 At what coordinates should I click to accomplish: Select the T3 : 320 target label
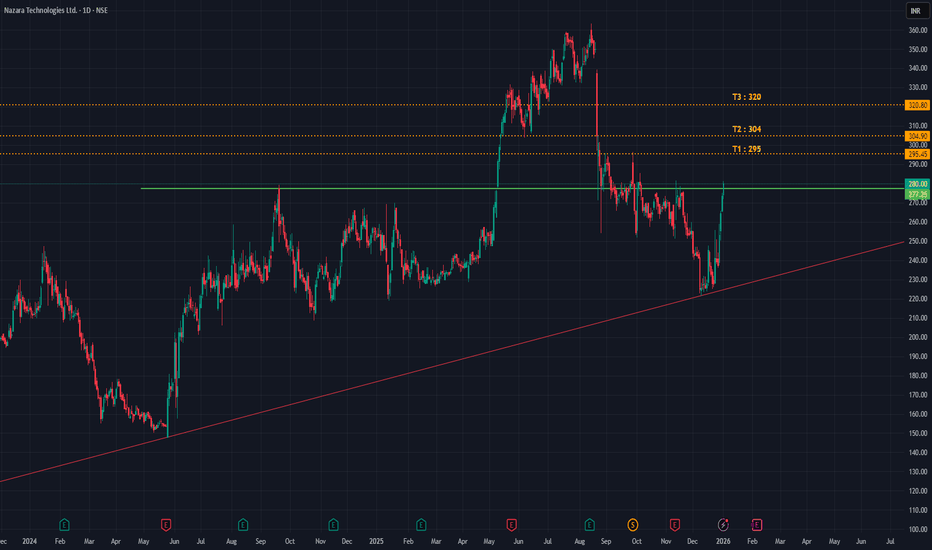pos(747,97)
